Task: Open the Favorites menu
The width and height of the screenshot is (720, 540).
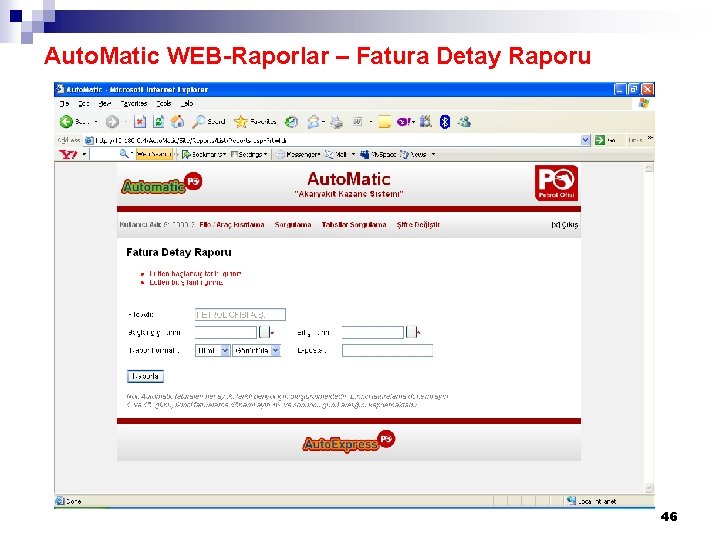Action: coord(134,103)
